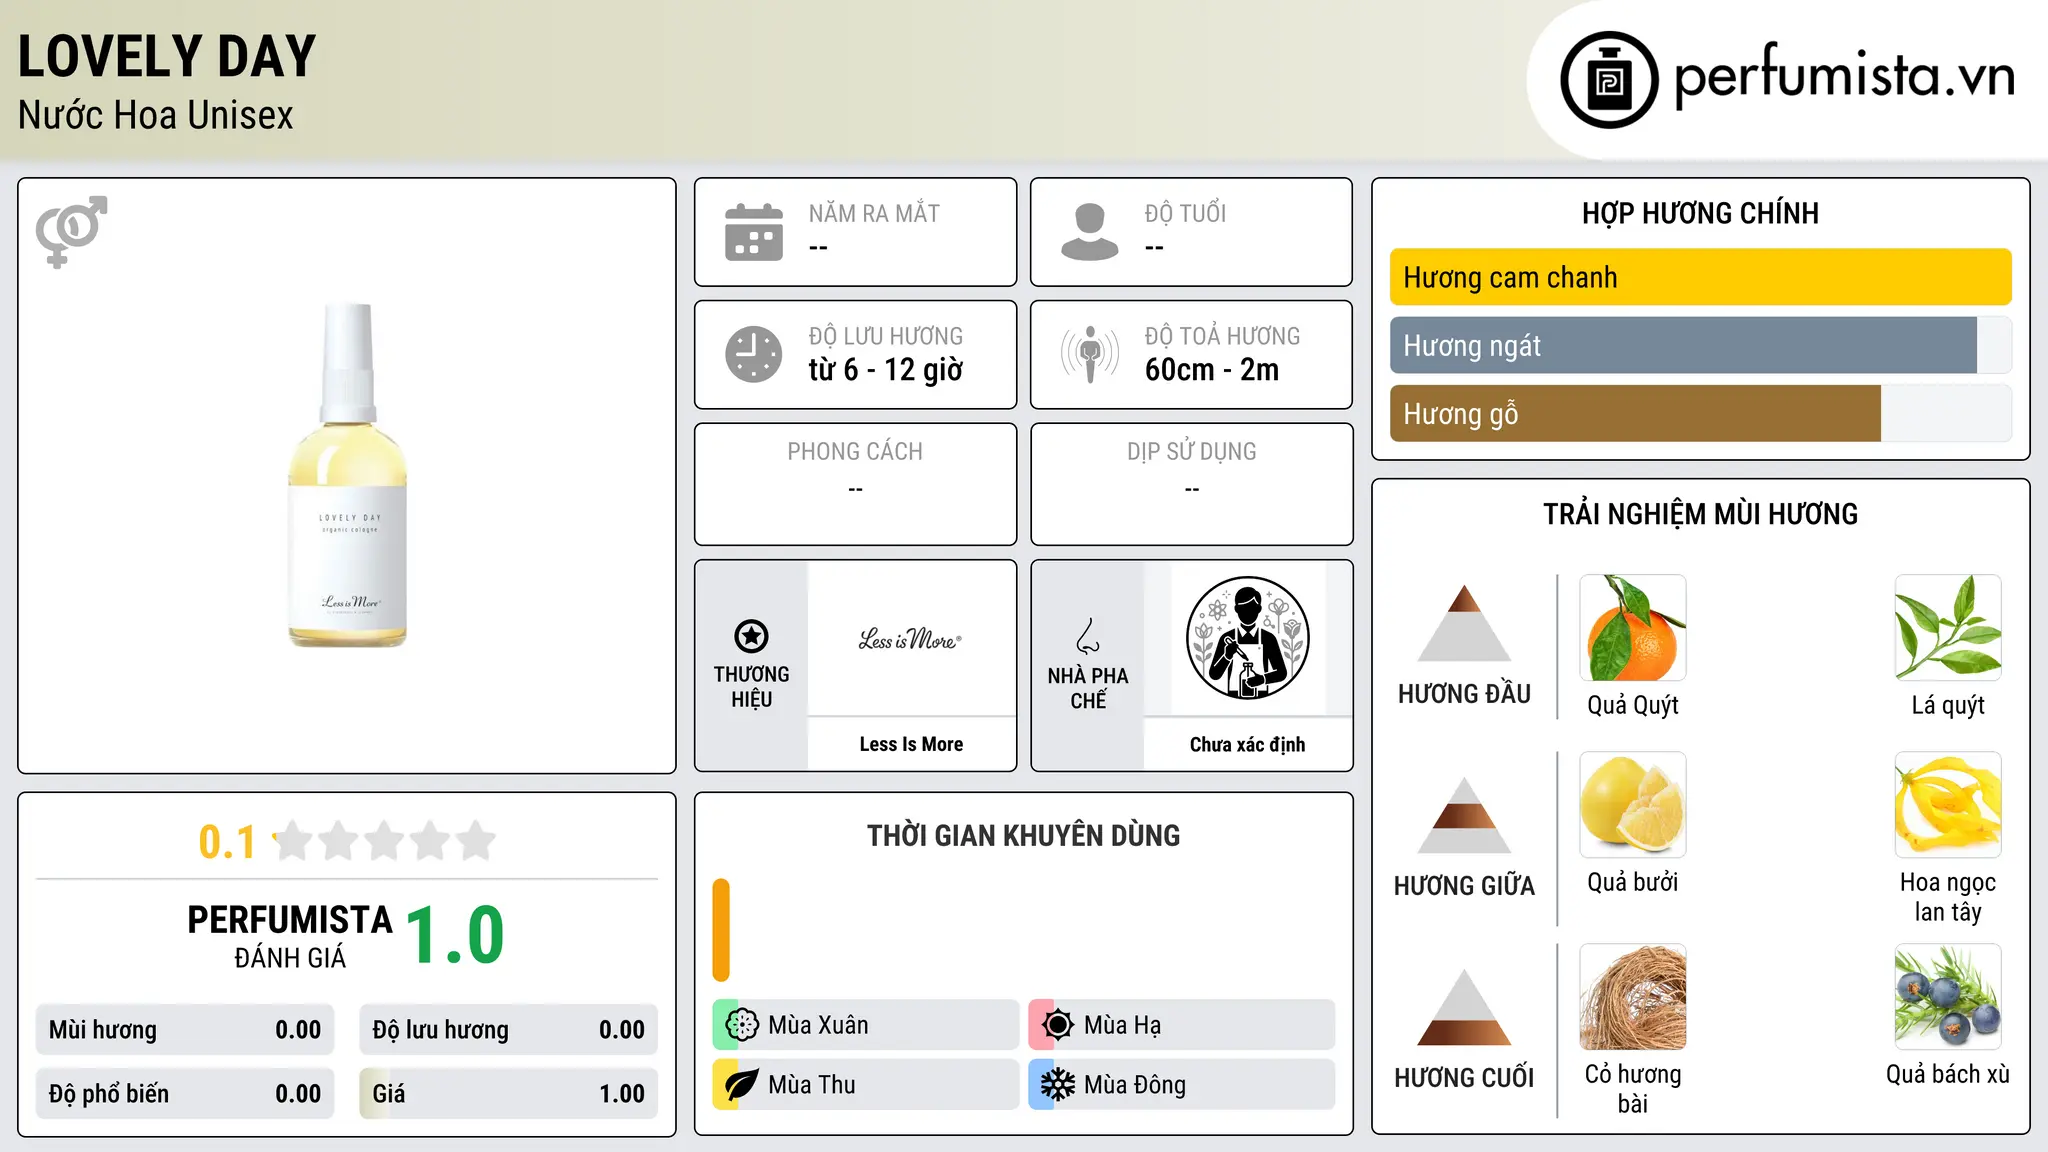The width and height of the screenshot is (2048, 1152).
Task: Click the Hương cuối pyramid icon
Action: click(x=1464, y=1007)
